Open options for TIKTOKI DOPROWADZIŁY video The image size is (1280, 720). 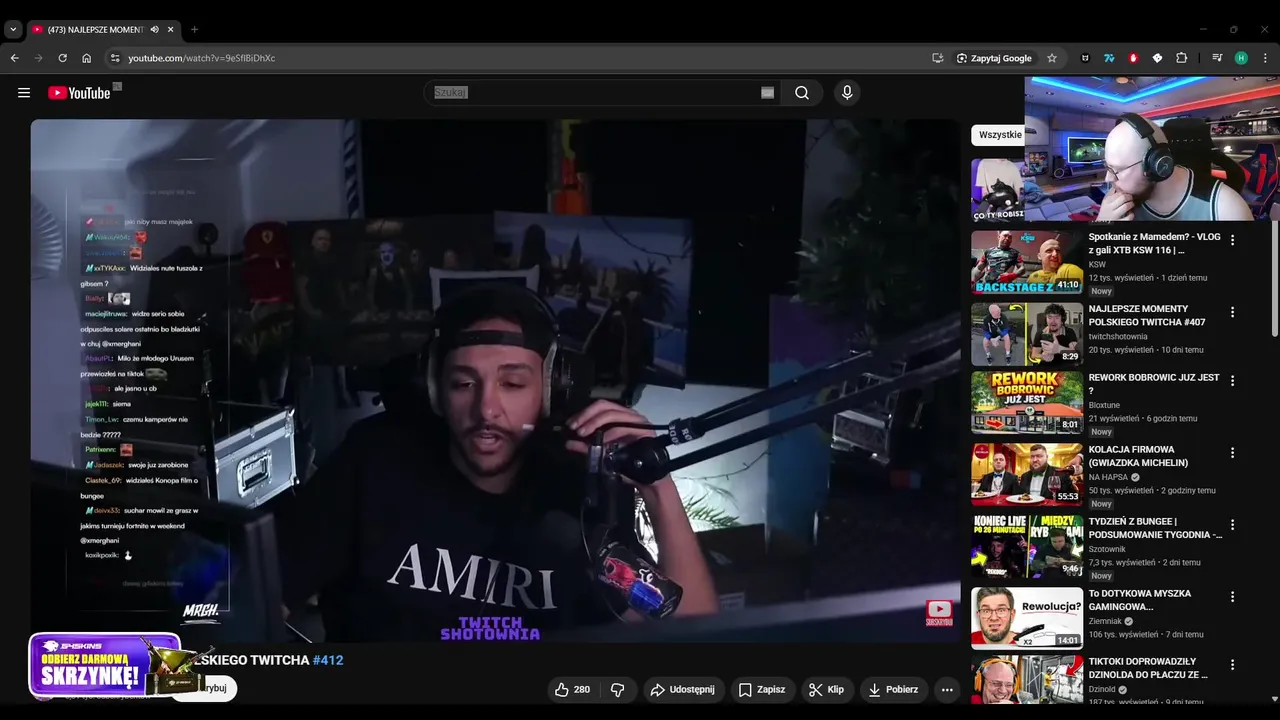1232,664
